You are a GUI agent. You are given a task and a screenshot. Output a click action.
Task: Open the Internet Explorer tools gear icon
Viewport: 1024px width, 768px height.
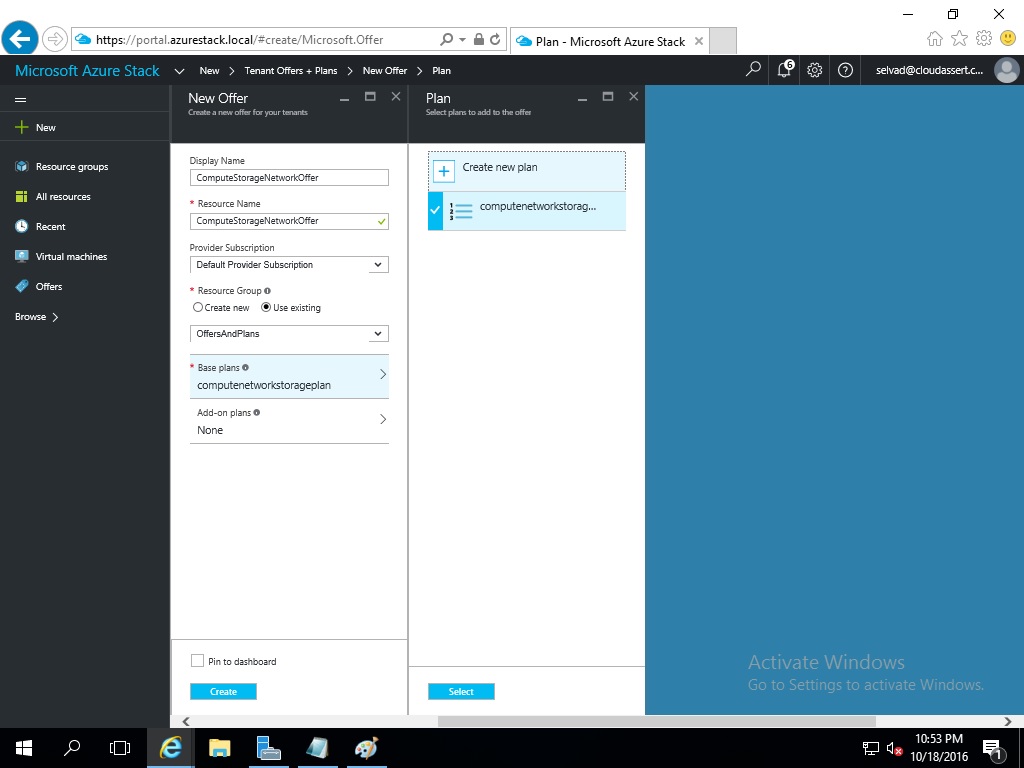tap(984, 38)
